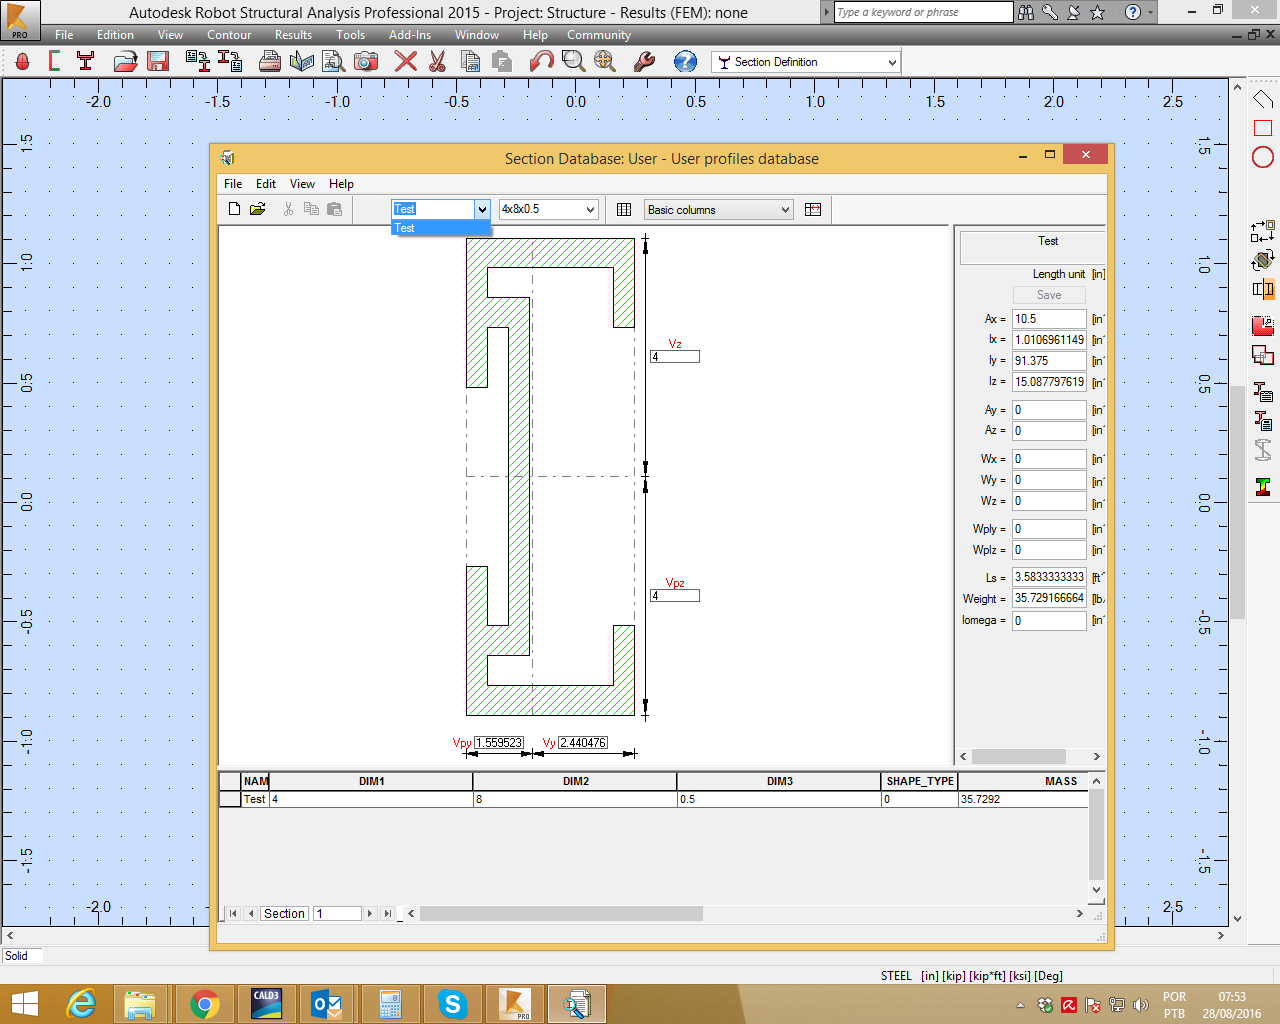Viewport: 1280px width, 1024px height.
Task: Create a new section in Section Database
Action: 234,209
